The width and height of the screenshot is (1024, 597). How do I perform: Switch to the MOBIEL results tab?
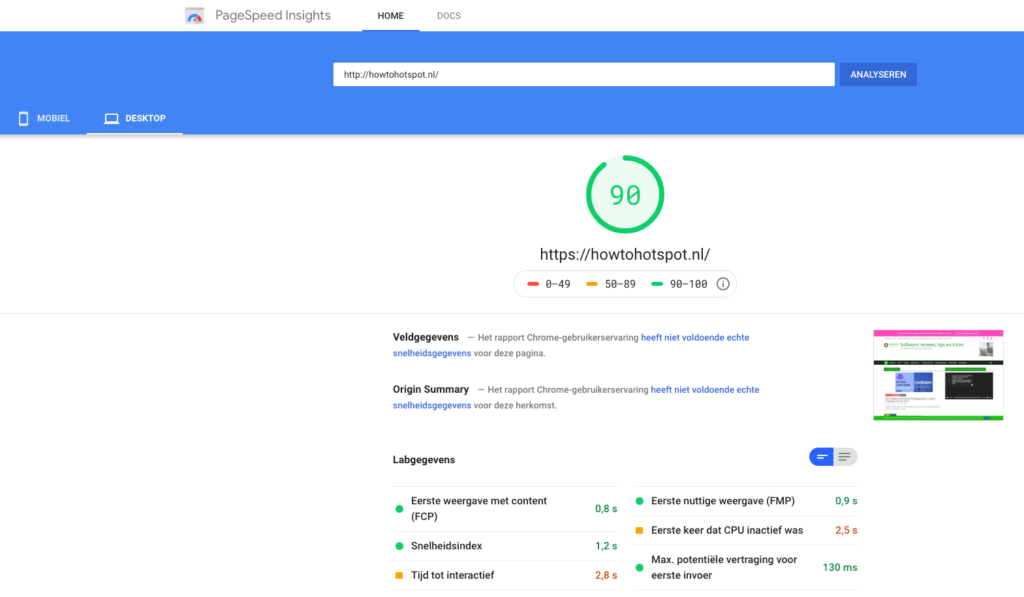click(43, 118)
